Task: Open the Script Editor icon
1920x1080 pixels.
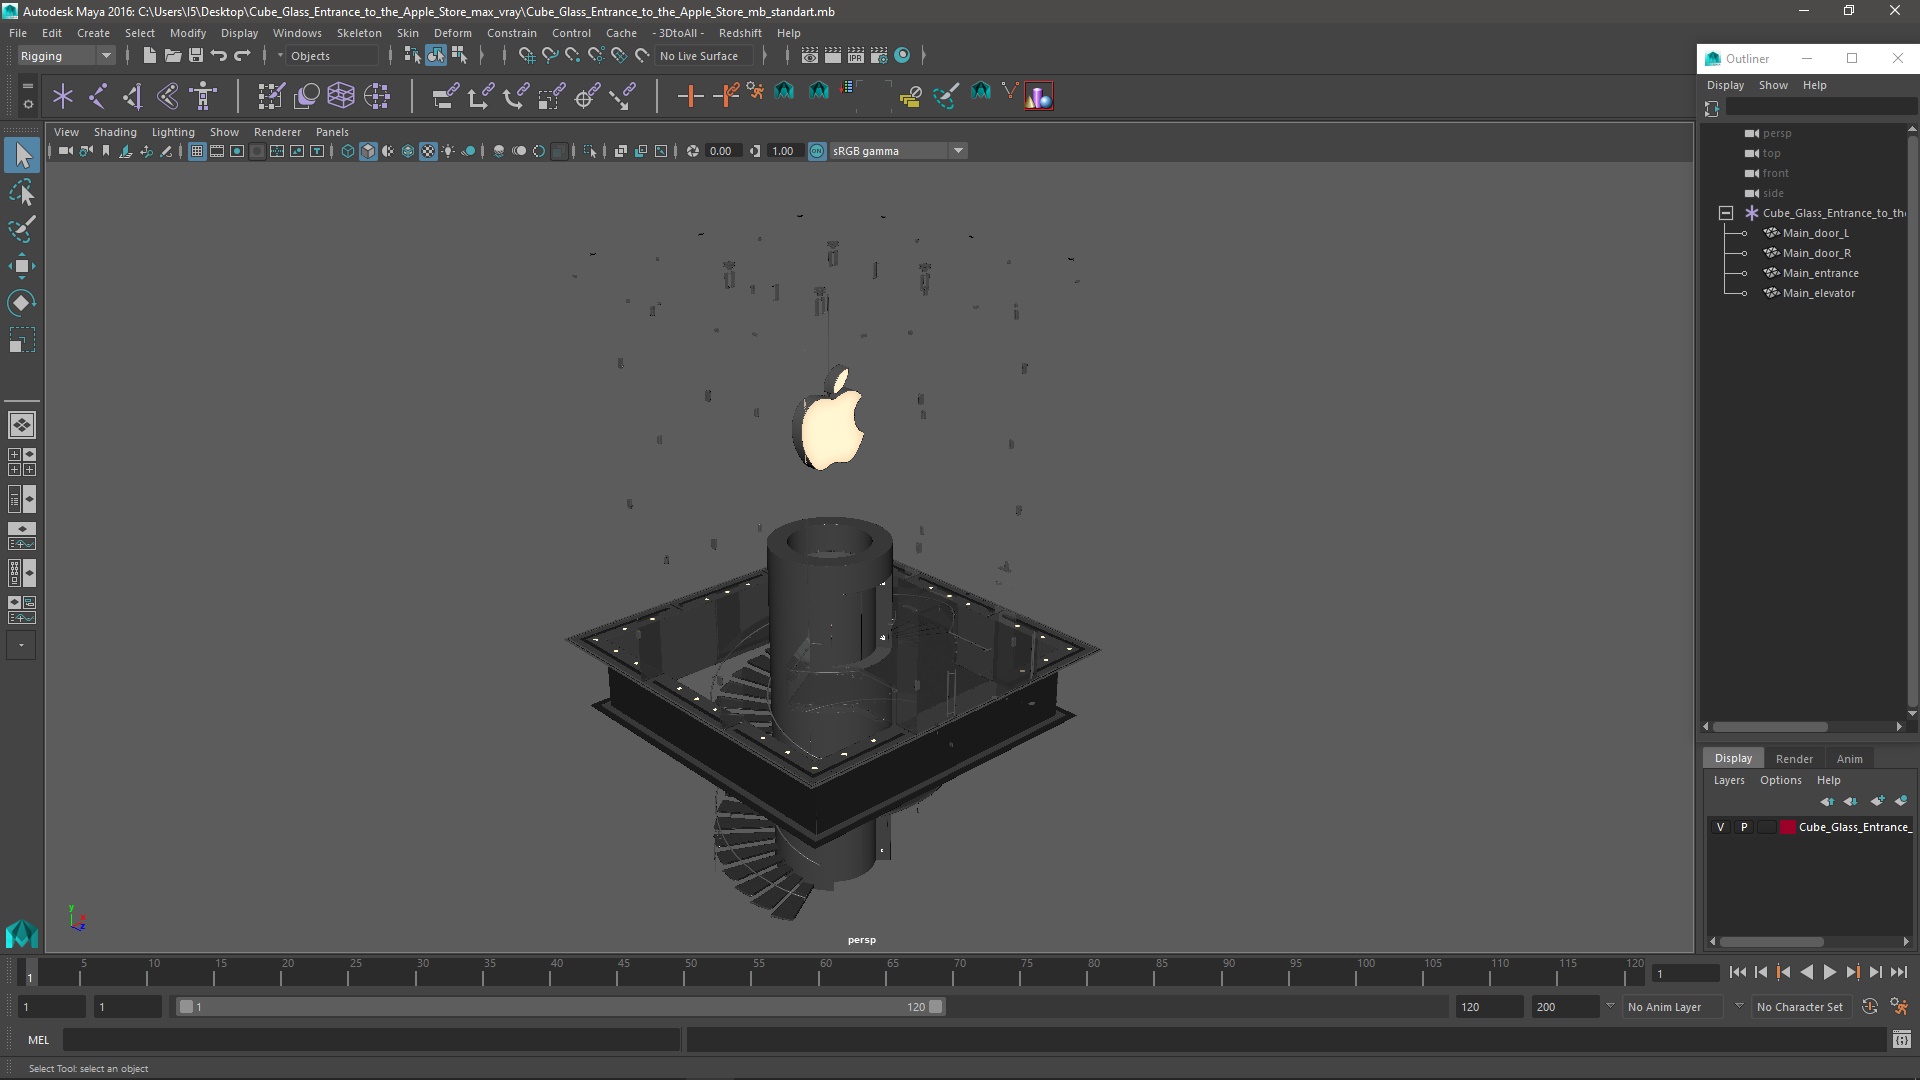Action: pos(1902,1040)
